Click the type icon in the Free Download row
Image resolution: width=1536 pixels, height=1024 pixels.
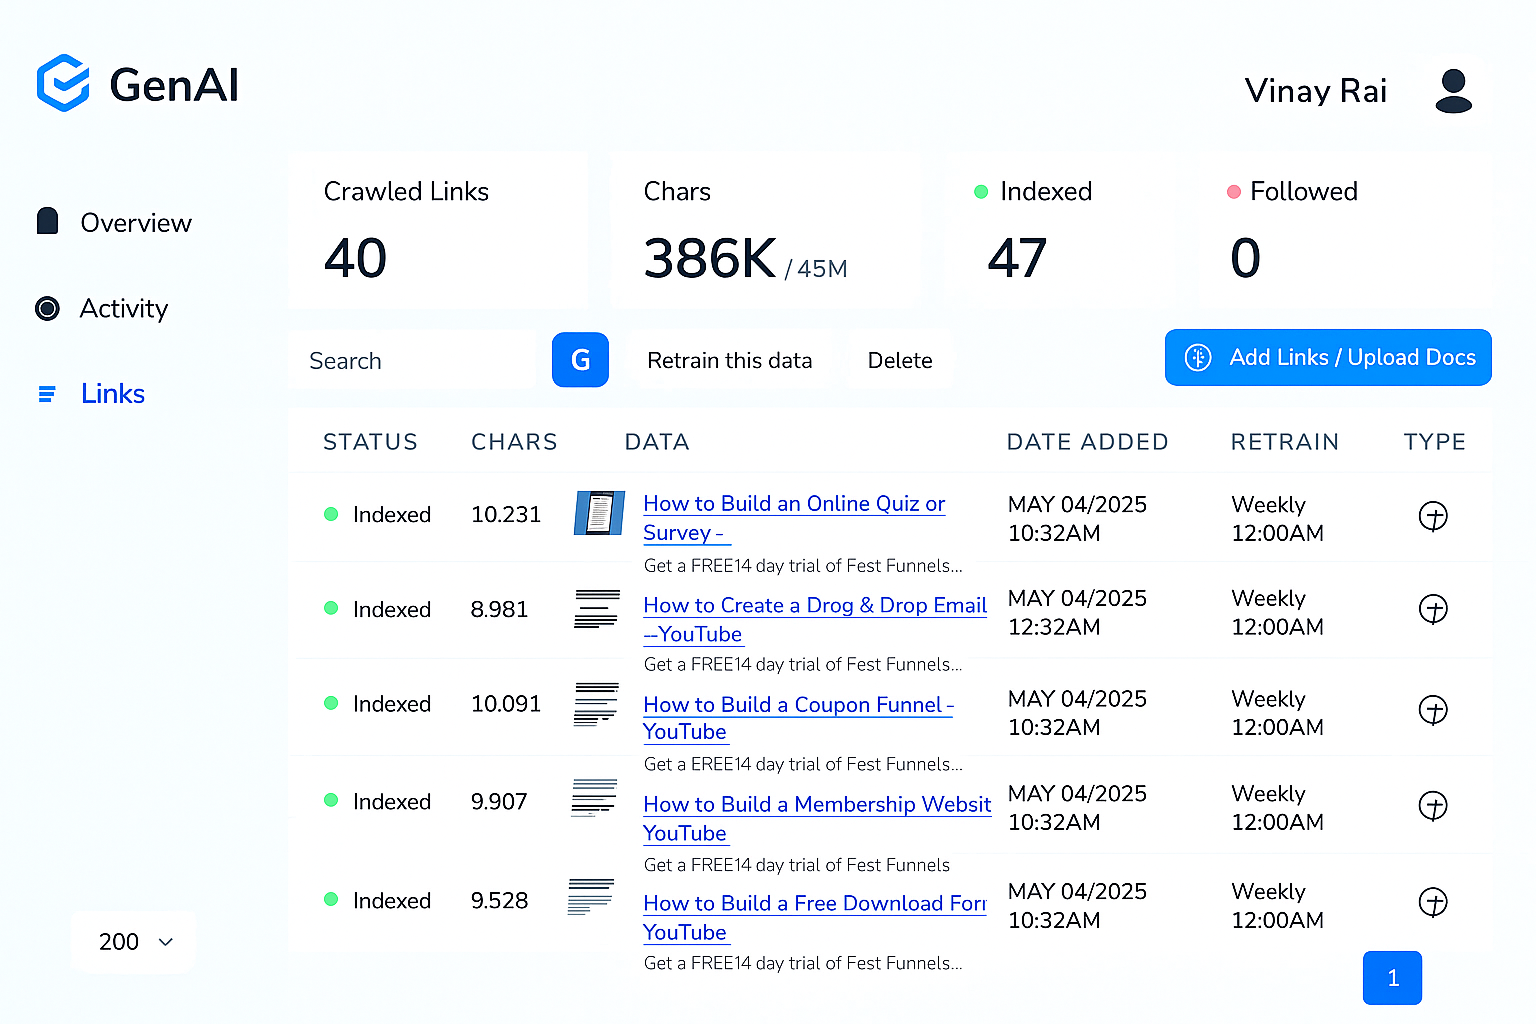coord(1433,902)
